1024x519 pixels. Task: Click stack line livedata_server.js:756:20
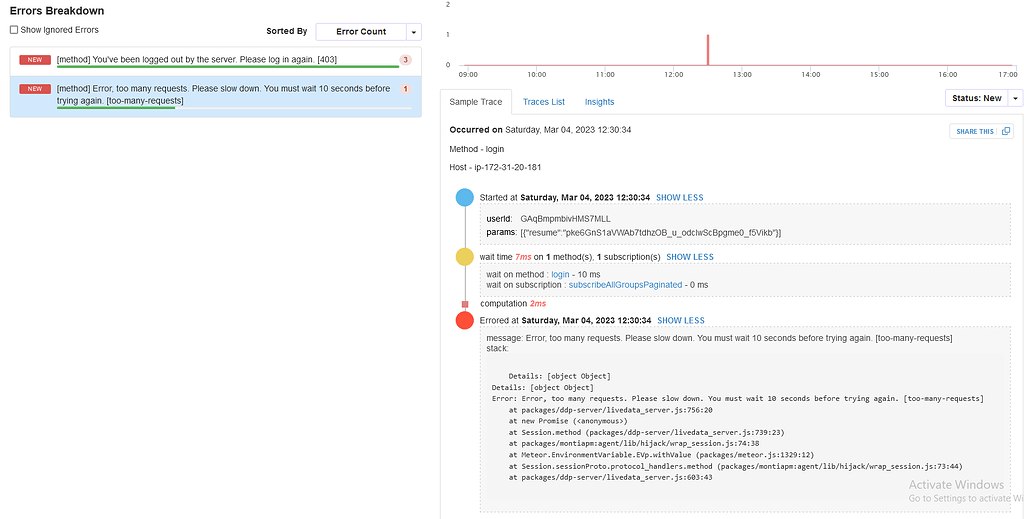tap(610, 410)
